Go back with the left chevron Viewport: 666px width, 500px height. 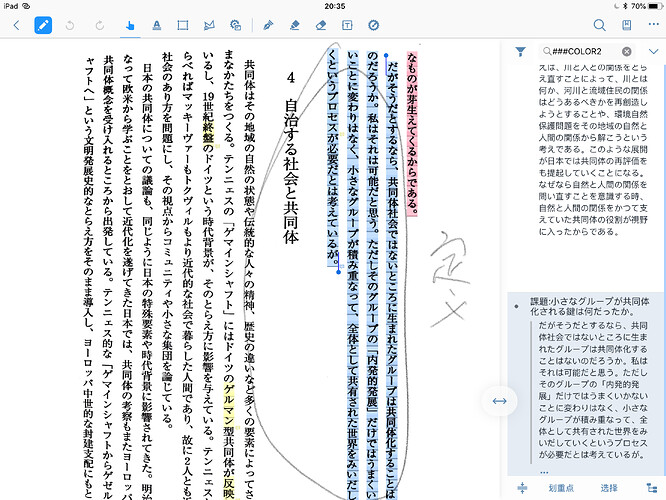pyautogui.click(x=16, y=25)
